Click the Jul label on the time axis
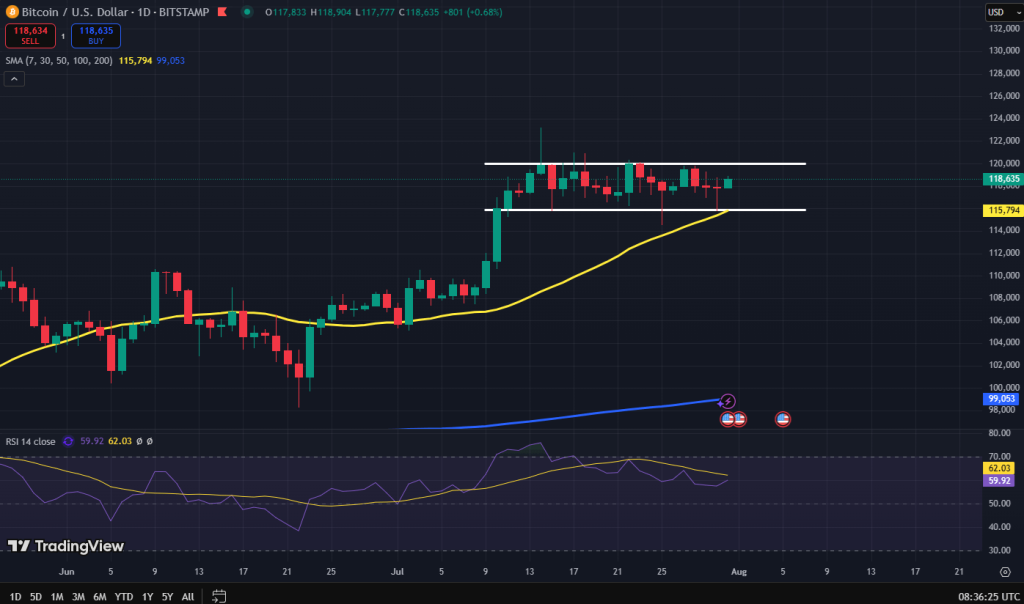 pos(397,572)
